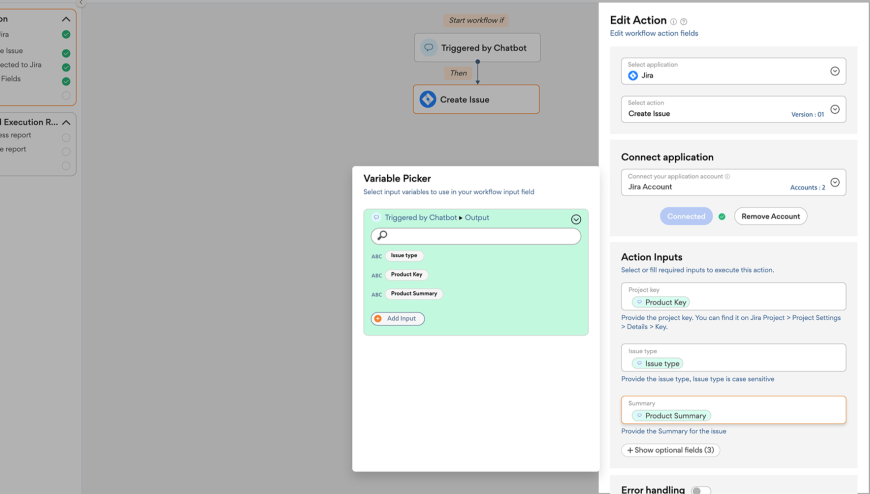Open the Select action dropdown
Image resolution: width=870 pixels, height=494 pixels.
[x=835, y=109]
